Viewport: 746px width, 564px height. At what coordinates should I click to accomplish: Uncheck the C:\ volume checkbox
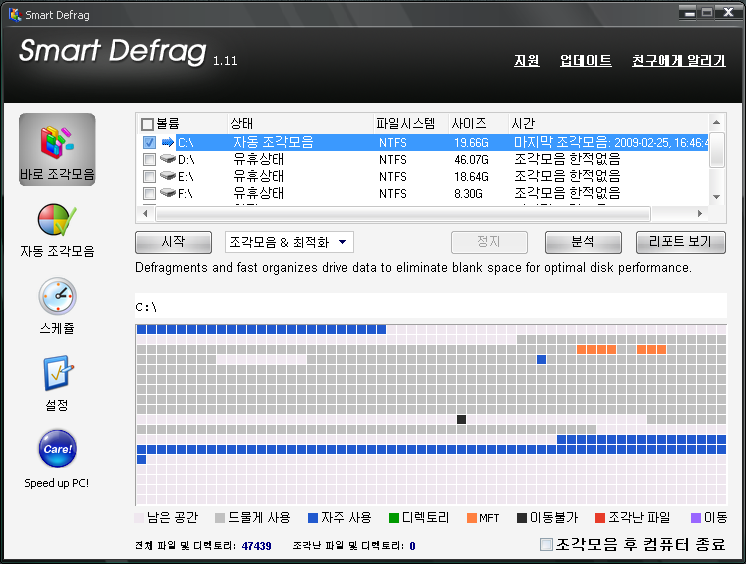pos(149,142)
